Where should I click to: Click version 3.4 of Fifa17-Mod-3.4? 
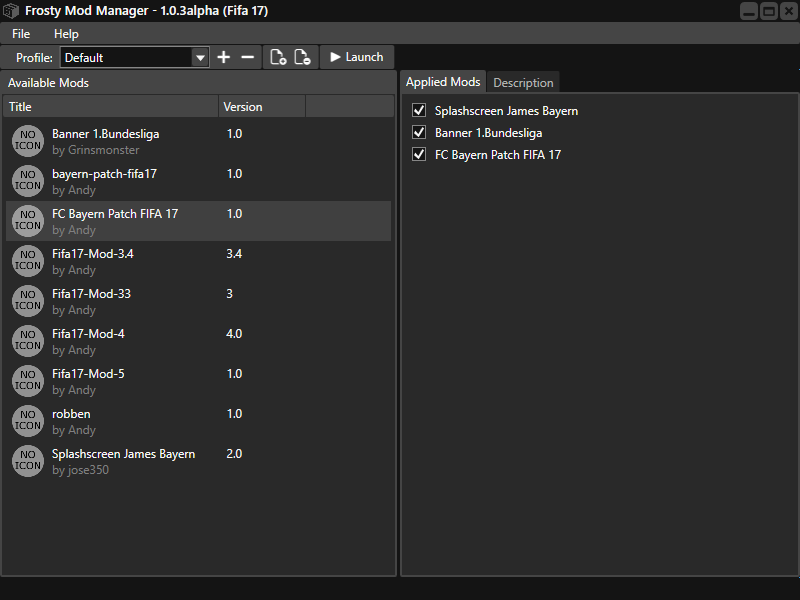click(x=234, y=254)
